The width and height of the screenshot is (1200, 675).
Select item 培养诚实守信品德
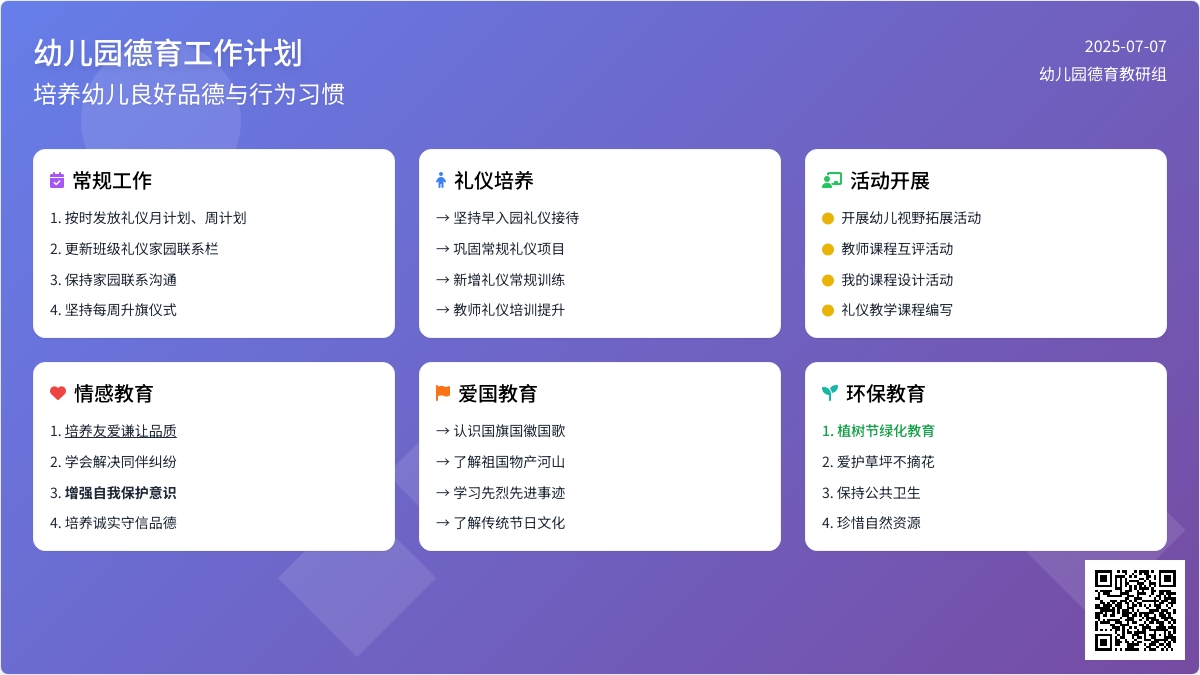click(113, 523)
